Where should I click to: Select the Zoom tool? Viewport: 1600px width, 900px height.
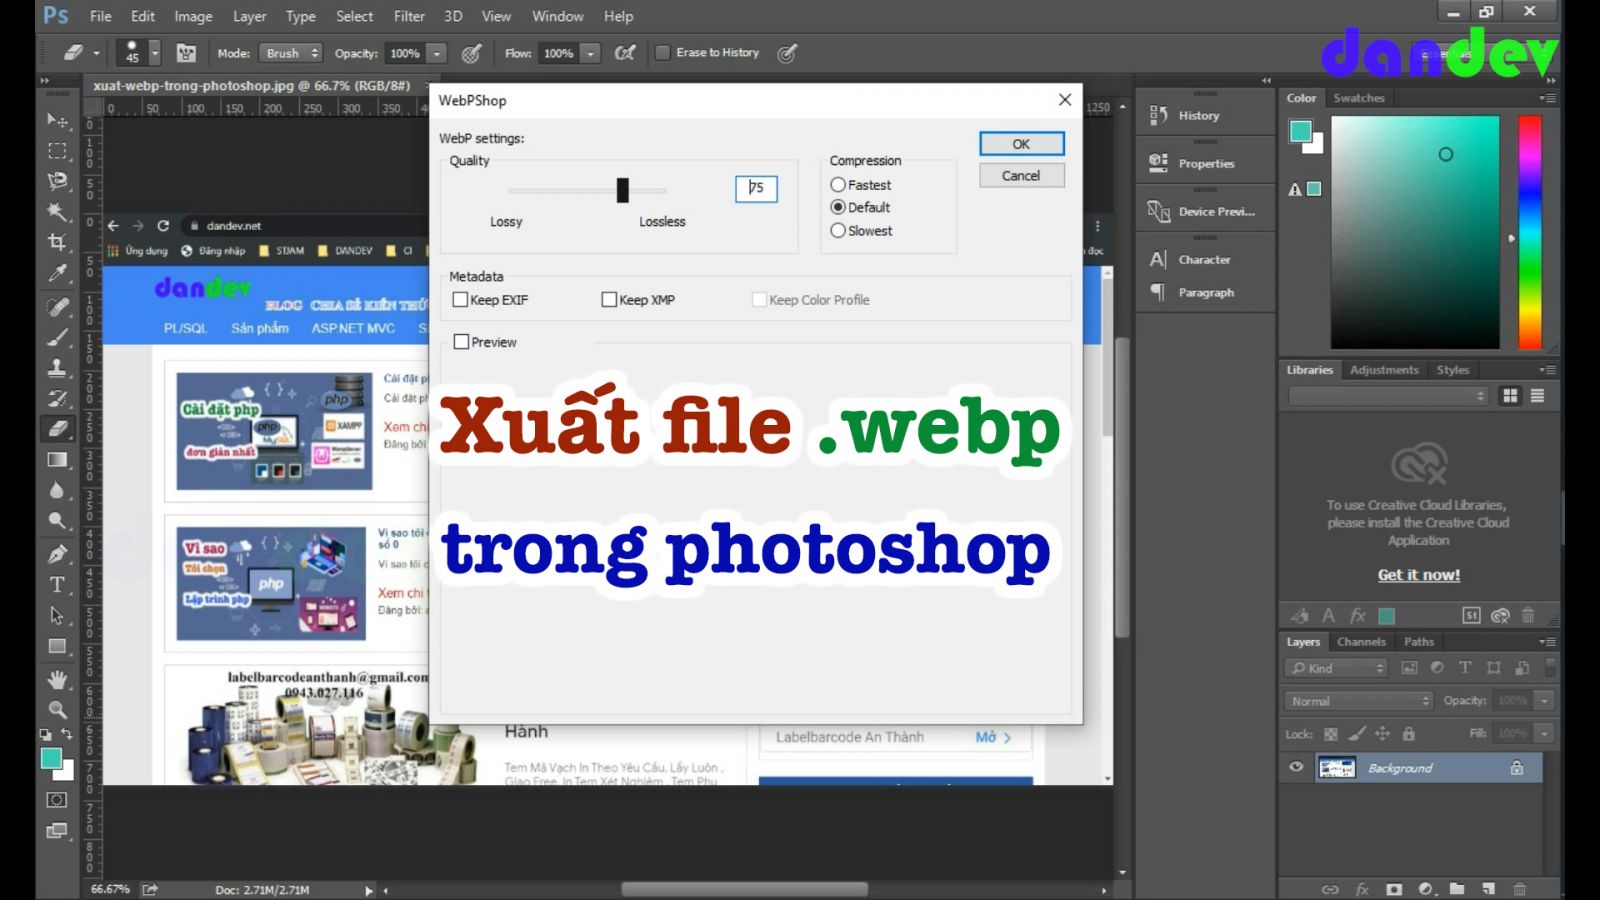click(x=57, y=710)
